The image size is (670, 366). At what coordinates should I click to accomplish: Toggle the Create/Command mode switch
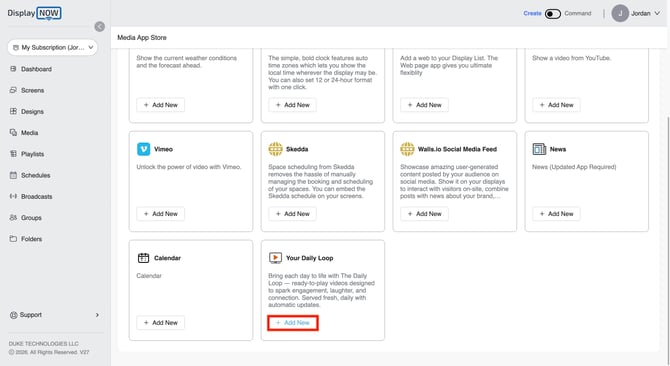tap(552, 14)
